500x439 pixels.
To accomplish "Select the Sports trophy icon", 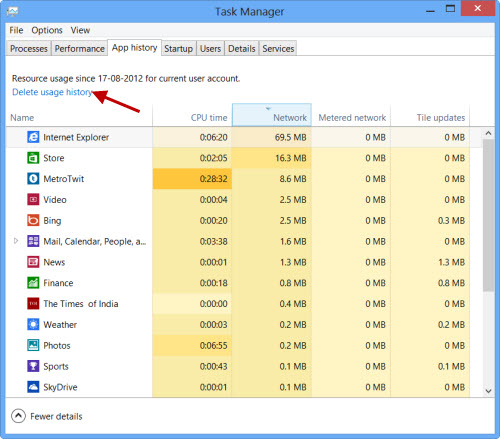I will click(33, 366).
